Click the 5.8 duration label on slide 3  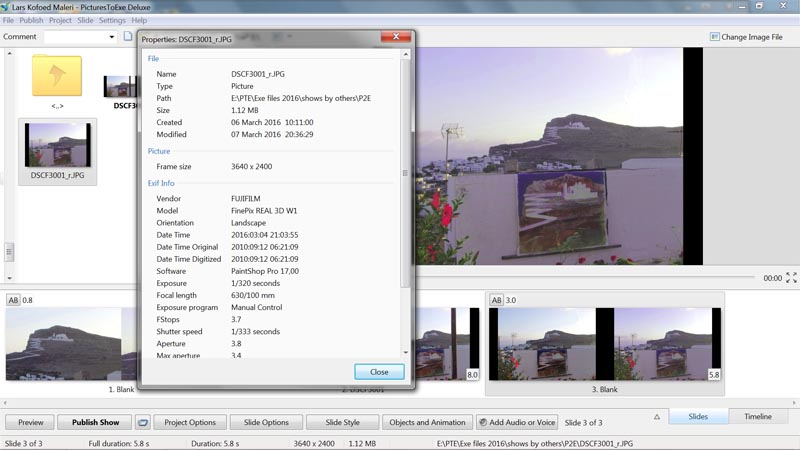(x=714, y=374)
